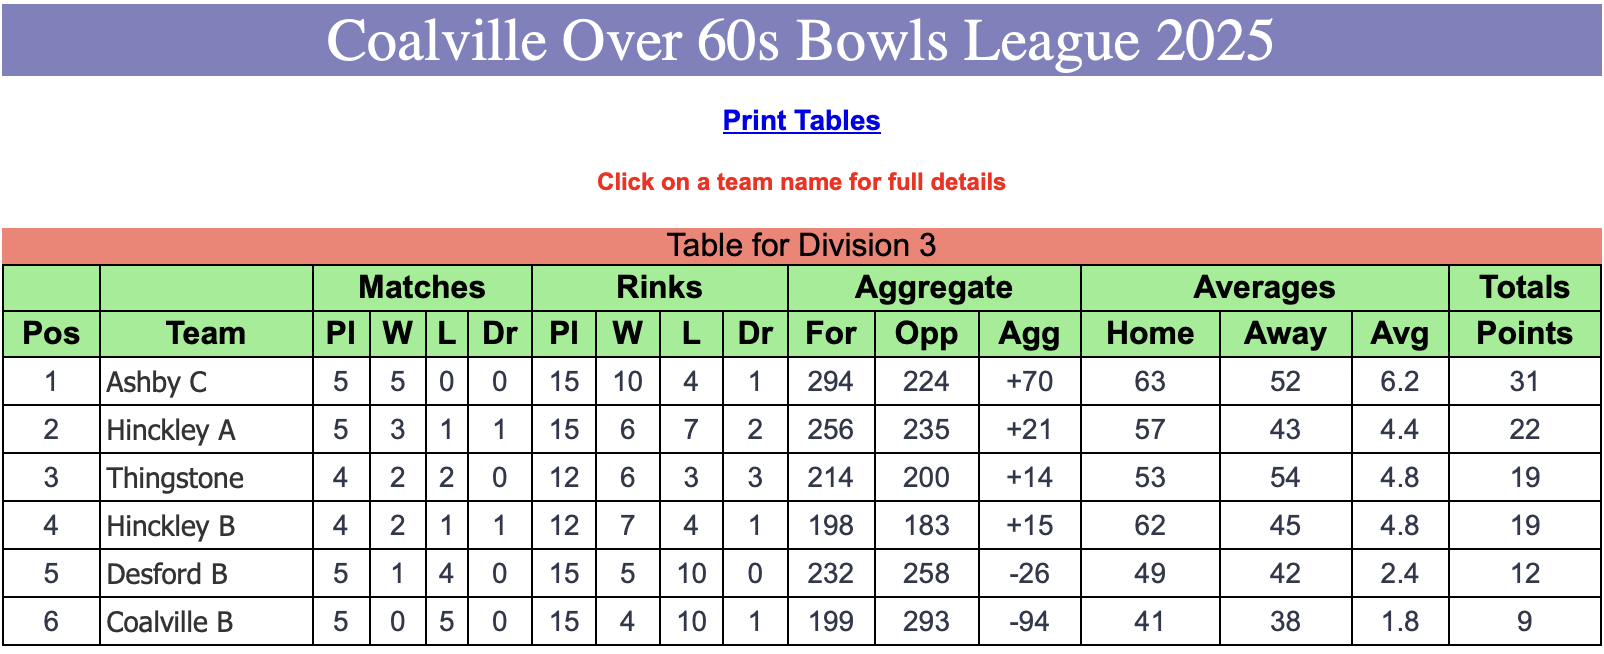This screenshot has height=654, width=1604.
Task: Click Coalville B team name
Action: click(170, 622)
